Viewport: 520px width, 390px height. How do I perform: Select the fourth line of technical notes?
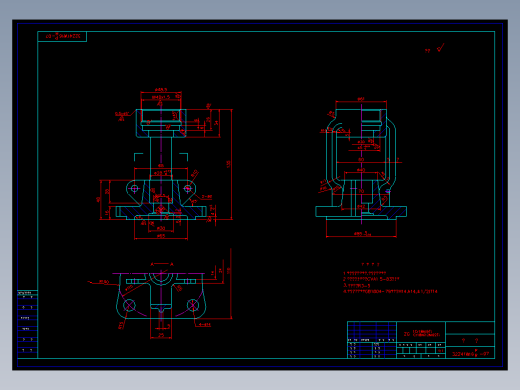(390, 291)
